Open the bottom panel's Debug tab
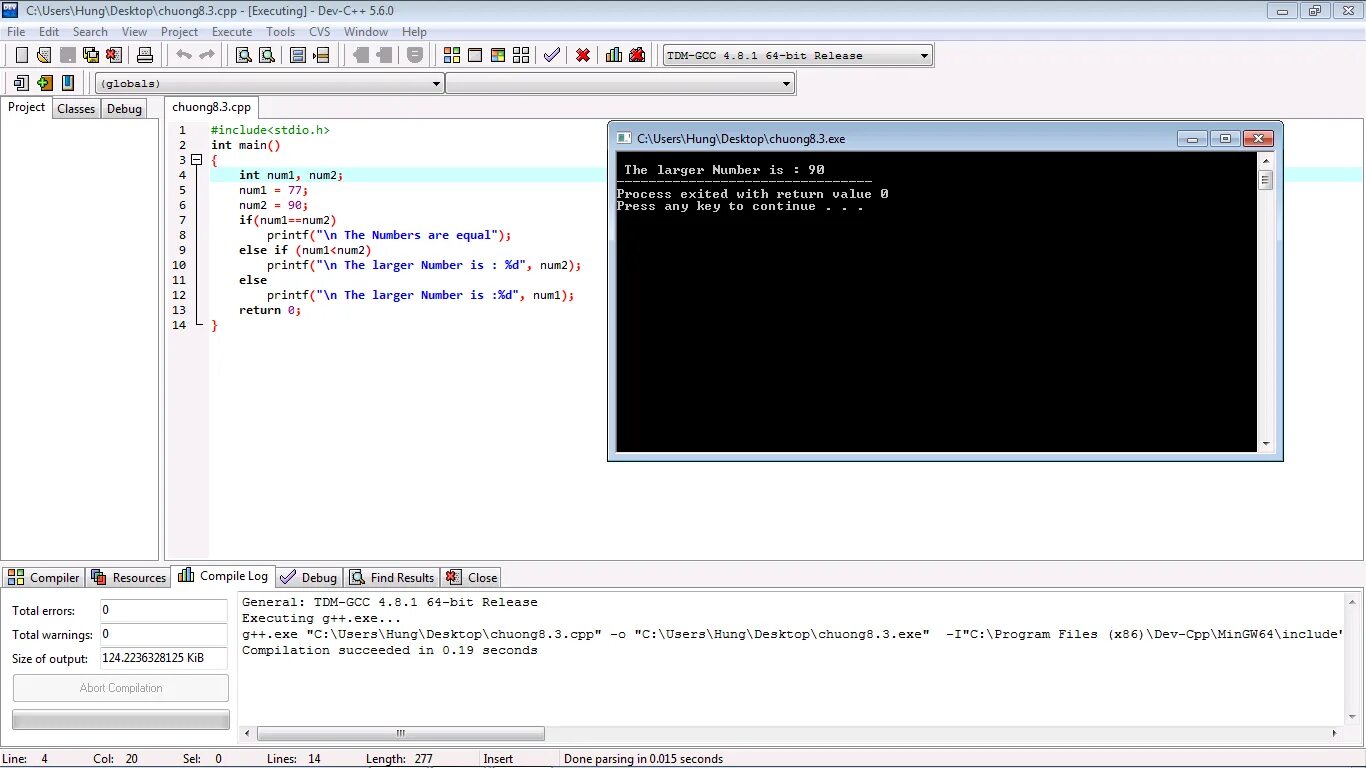Screen dimensions: 1366x768 (309, 577)
